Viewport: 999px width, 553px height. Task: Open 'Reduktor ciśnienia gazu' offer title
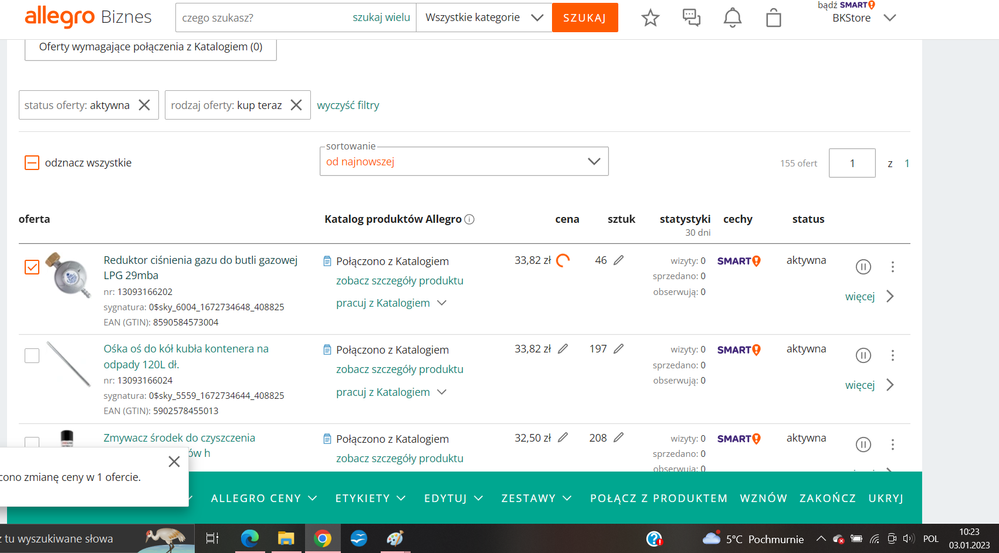point(201,268)
